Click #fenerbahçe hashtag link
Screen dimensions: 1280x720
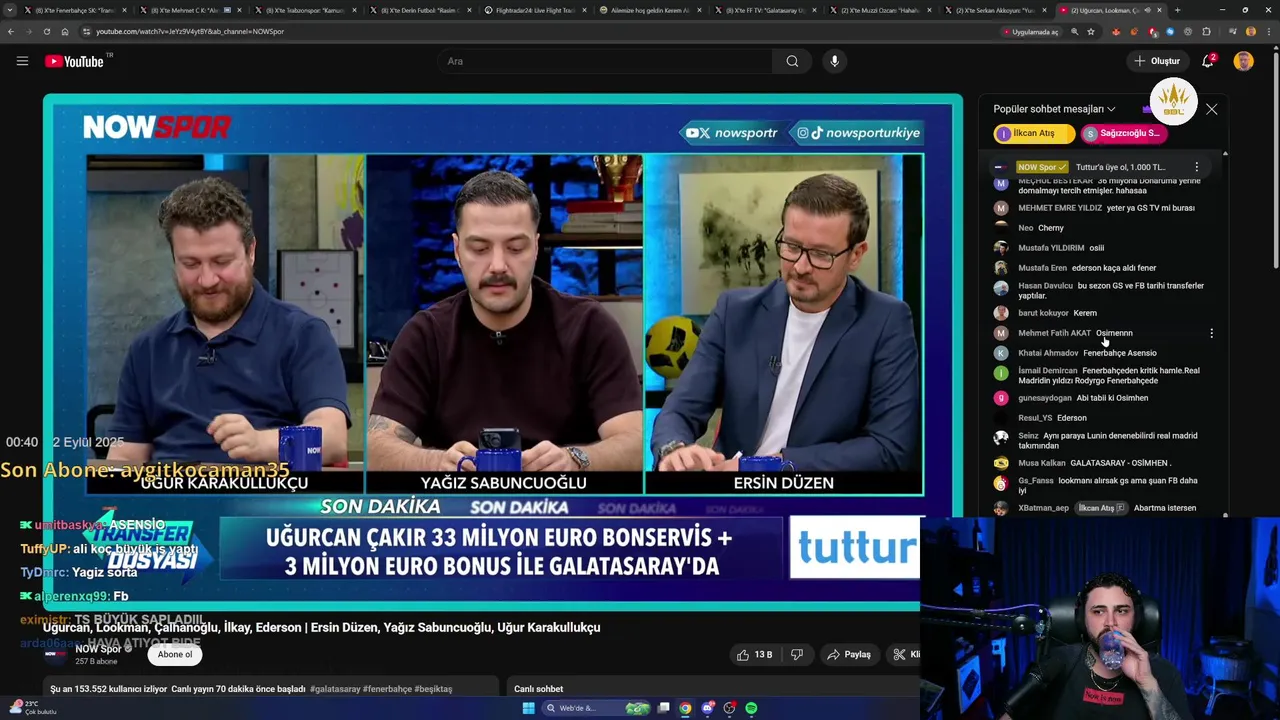coord(386,689)
